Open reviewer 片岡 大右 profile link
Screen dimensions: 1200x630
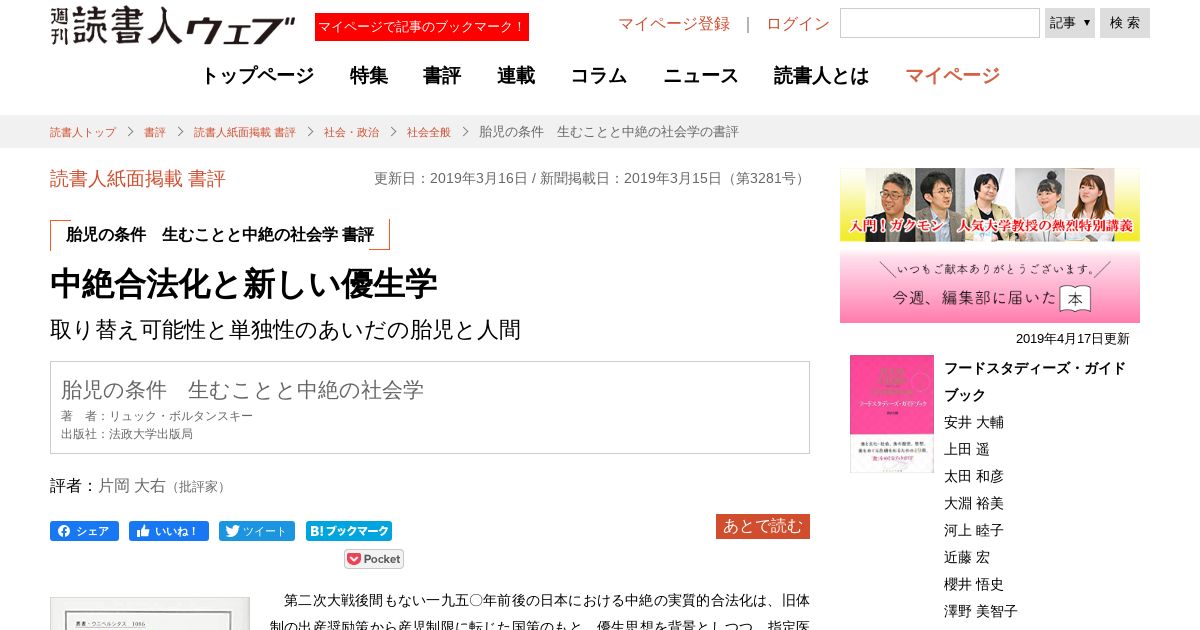point(132,486)
